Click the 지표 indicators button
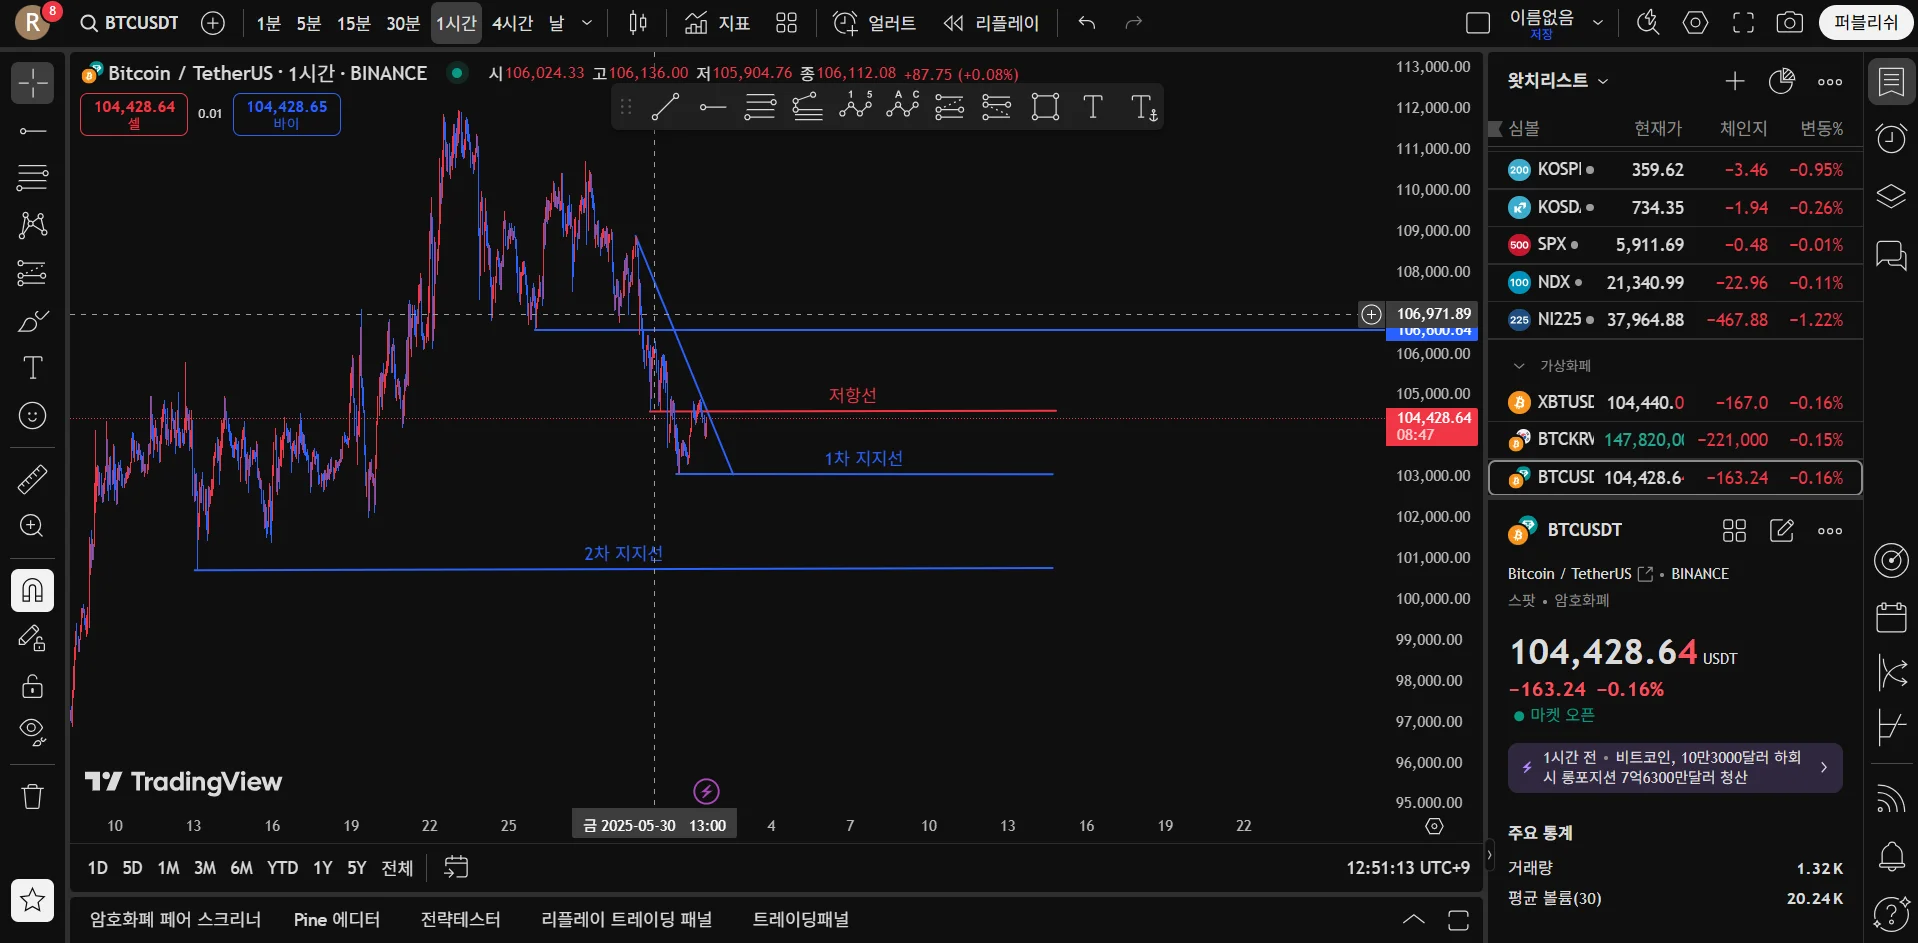 click(x=717, y=23)
